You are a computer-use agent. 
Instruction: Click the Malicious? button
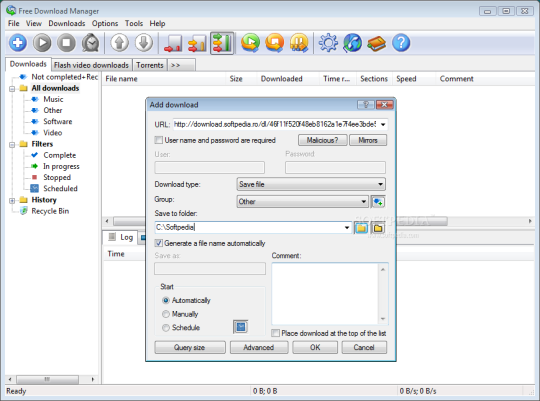pos(322,140)
